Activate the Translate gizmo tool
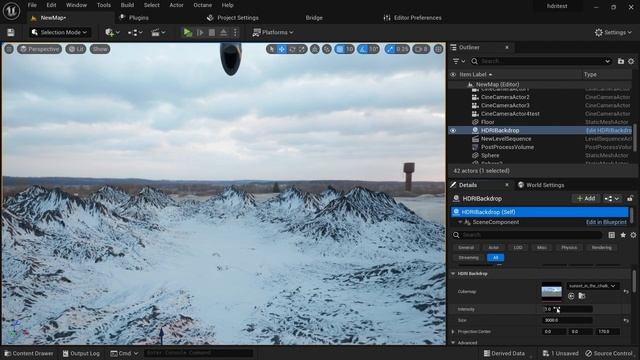This screenshot has width=640, height=360. point(282,49)
